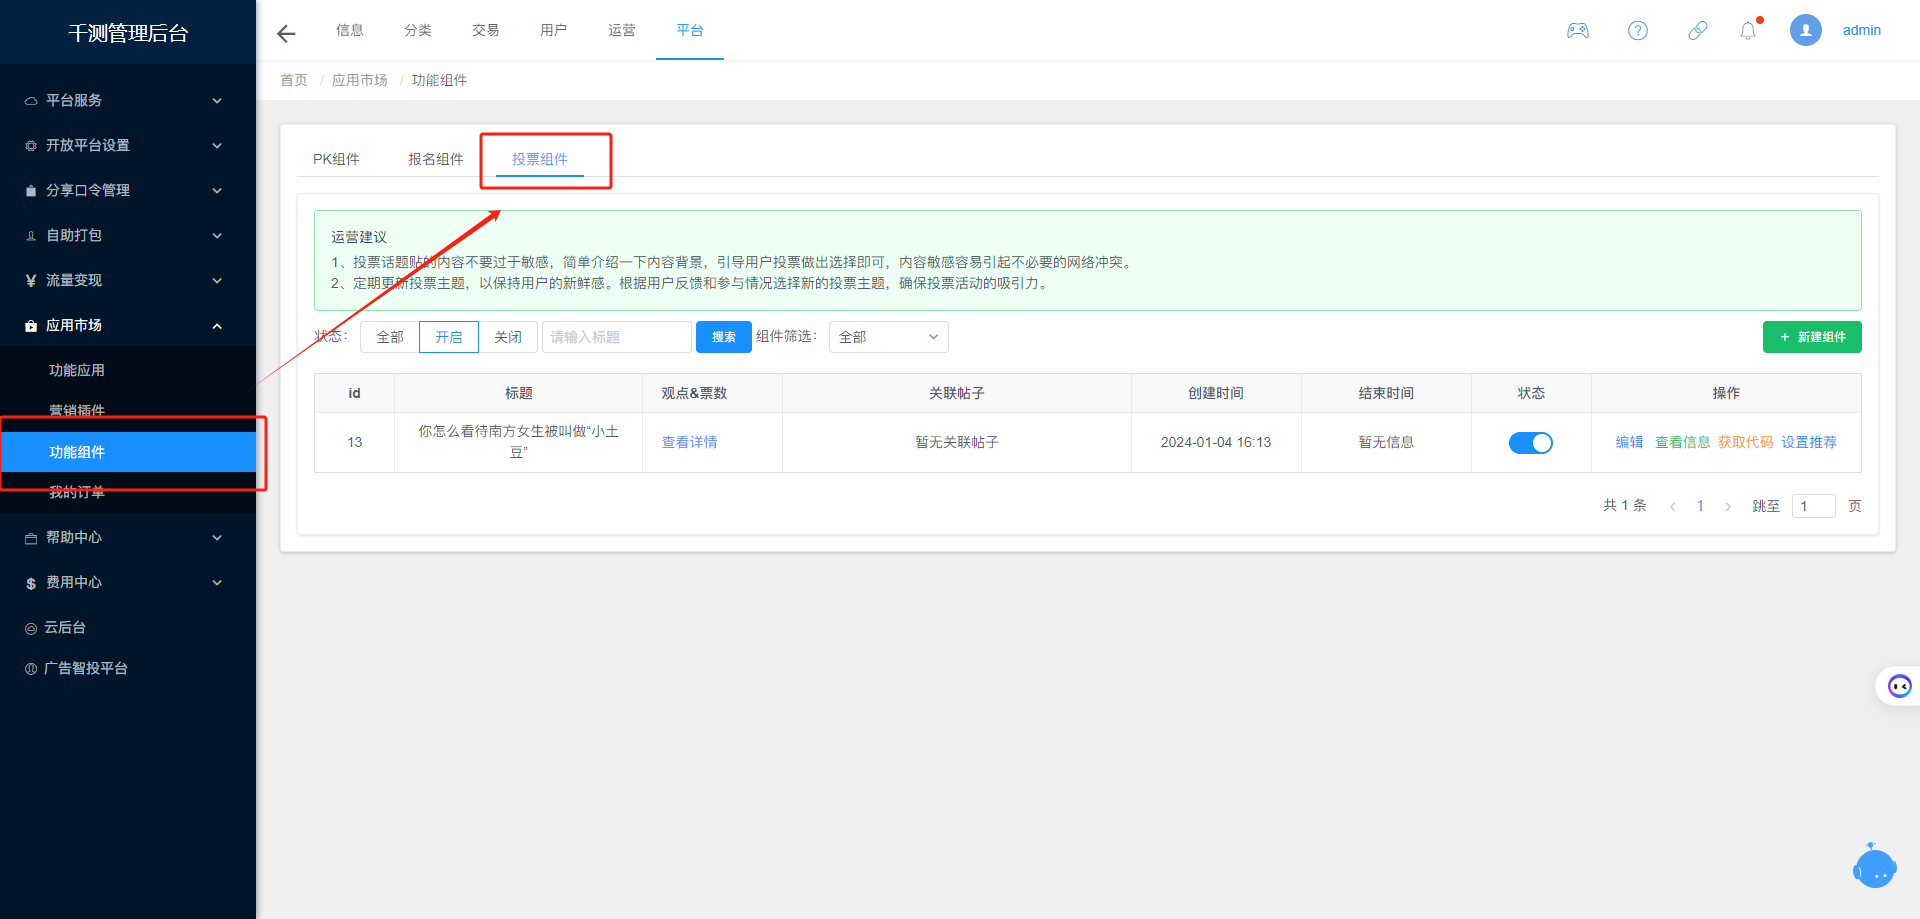
Task: Switch to PK组件 tab
Action: [336, 159]
